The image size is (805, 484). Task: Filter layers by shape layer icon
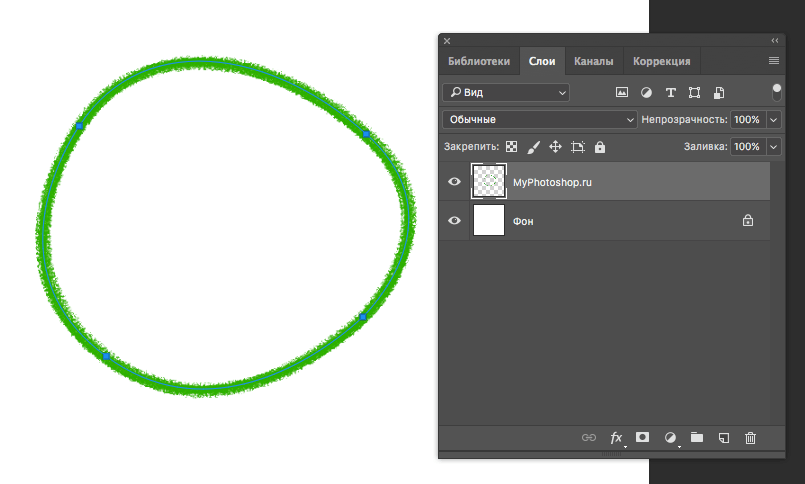pyautogui.click(x=695, y=92)
